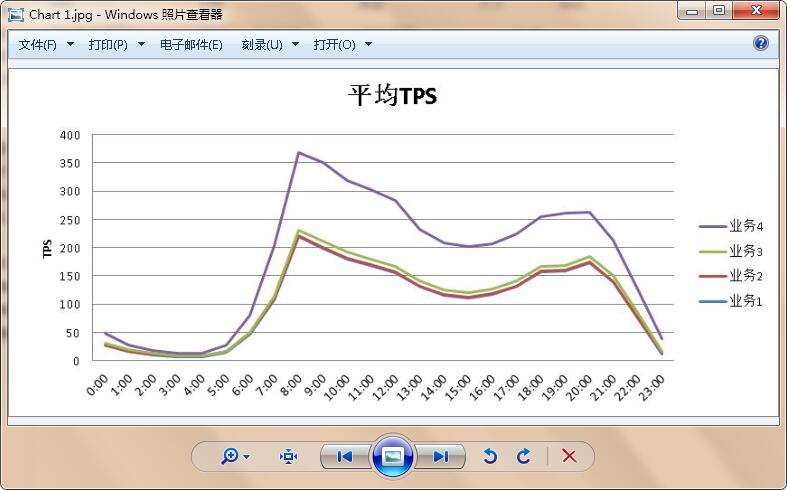Click the 100 y-axis label

tap(70, 304)
